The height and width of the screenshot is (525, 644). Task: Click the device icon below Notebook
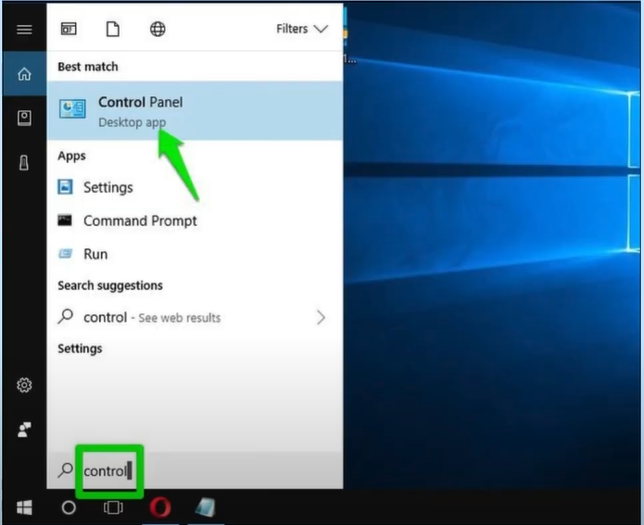[24, 163]
